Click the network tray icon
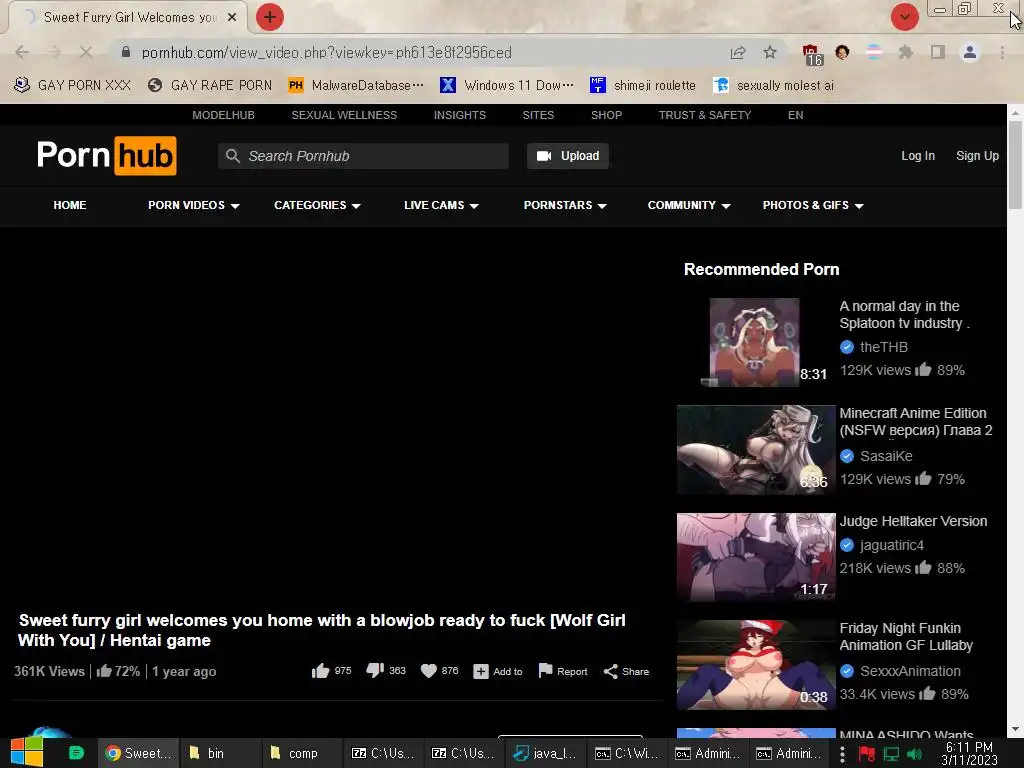This screenshot has width=1024, height=768. pyautogui.click(x=891, y=754)
